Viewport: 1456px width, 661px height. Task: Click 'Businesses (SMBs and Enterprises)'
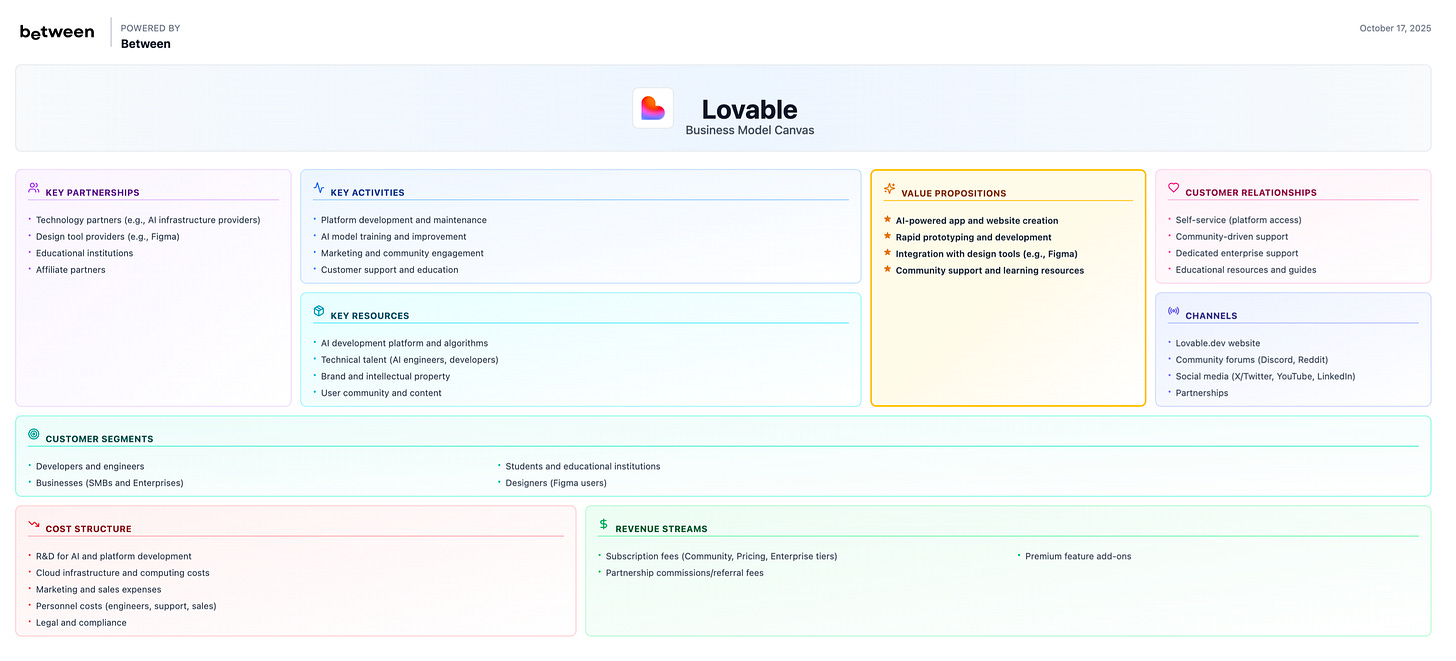pyautogui.click(x=110, y=483)
